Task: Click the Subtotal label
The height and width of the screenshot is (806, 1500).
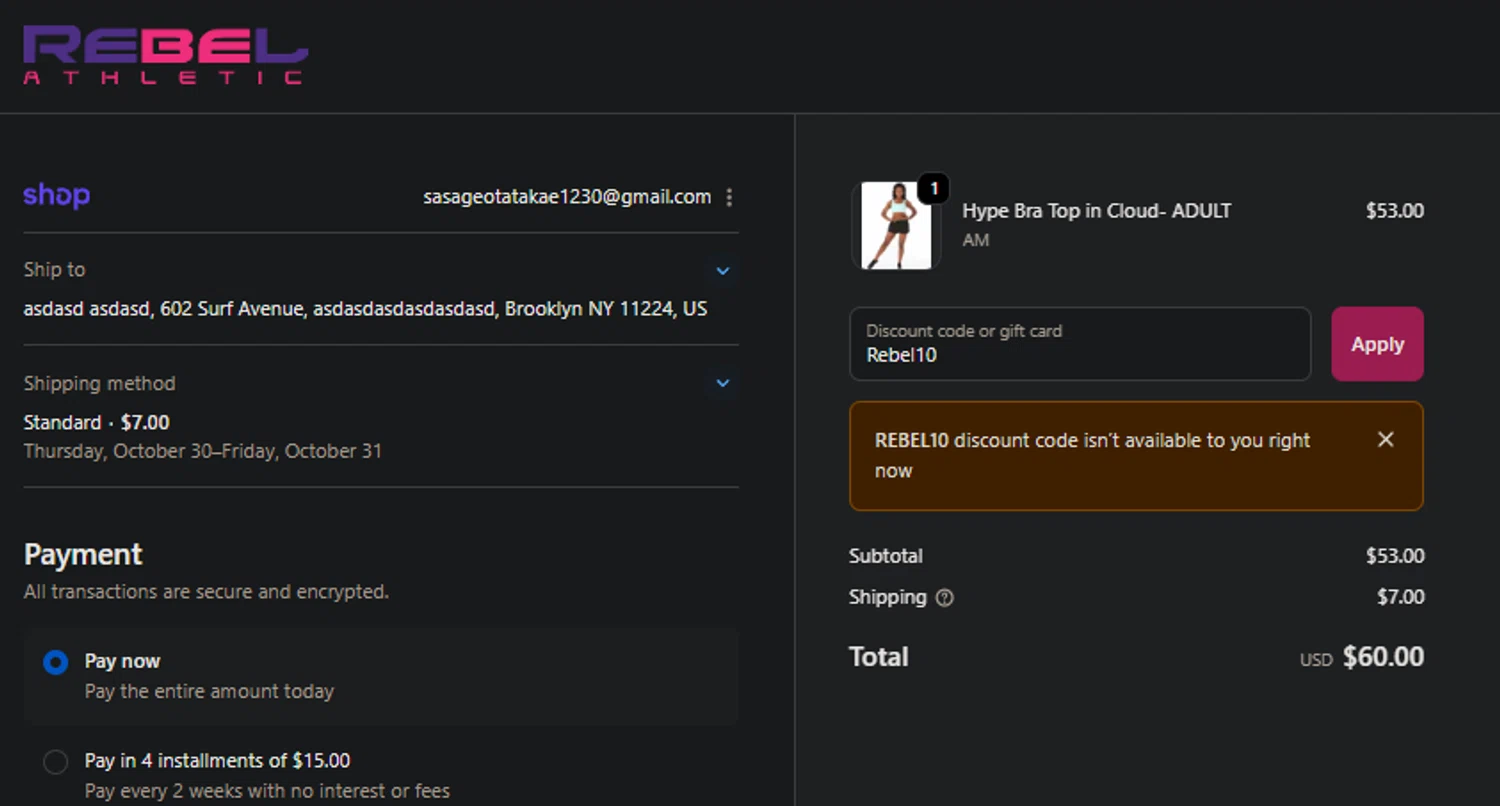Action: (886, 556)
